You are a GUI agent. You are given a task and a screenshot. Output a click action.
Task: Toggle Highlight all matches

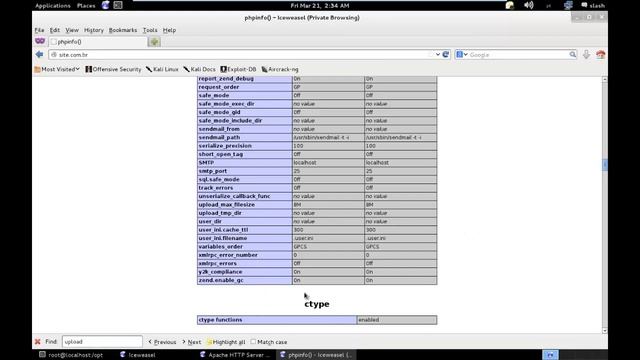click(x=226, y=342)
